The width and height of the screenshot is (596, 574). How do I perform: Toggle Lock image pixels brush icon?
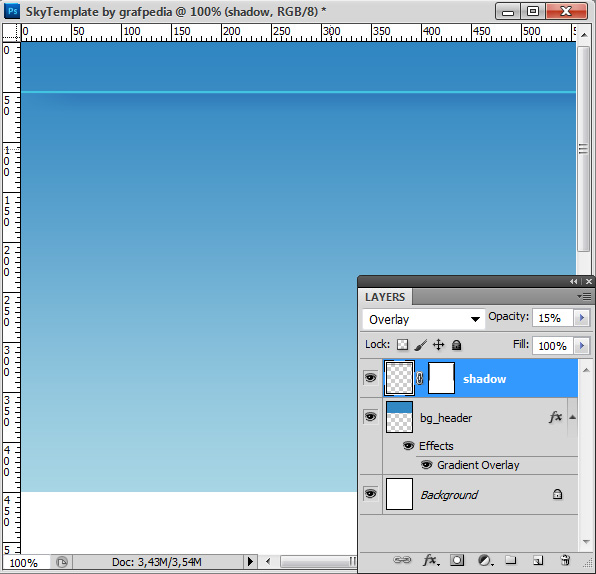pyautogui.click(x=420, y=345)
